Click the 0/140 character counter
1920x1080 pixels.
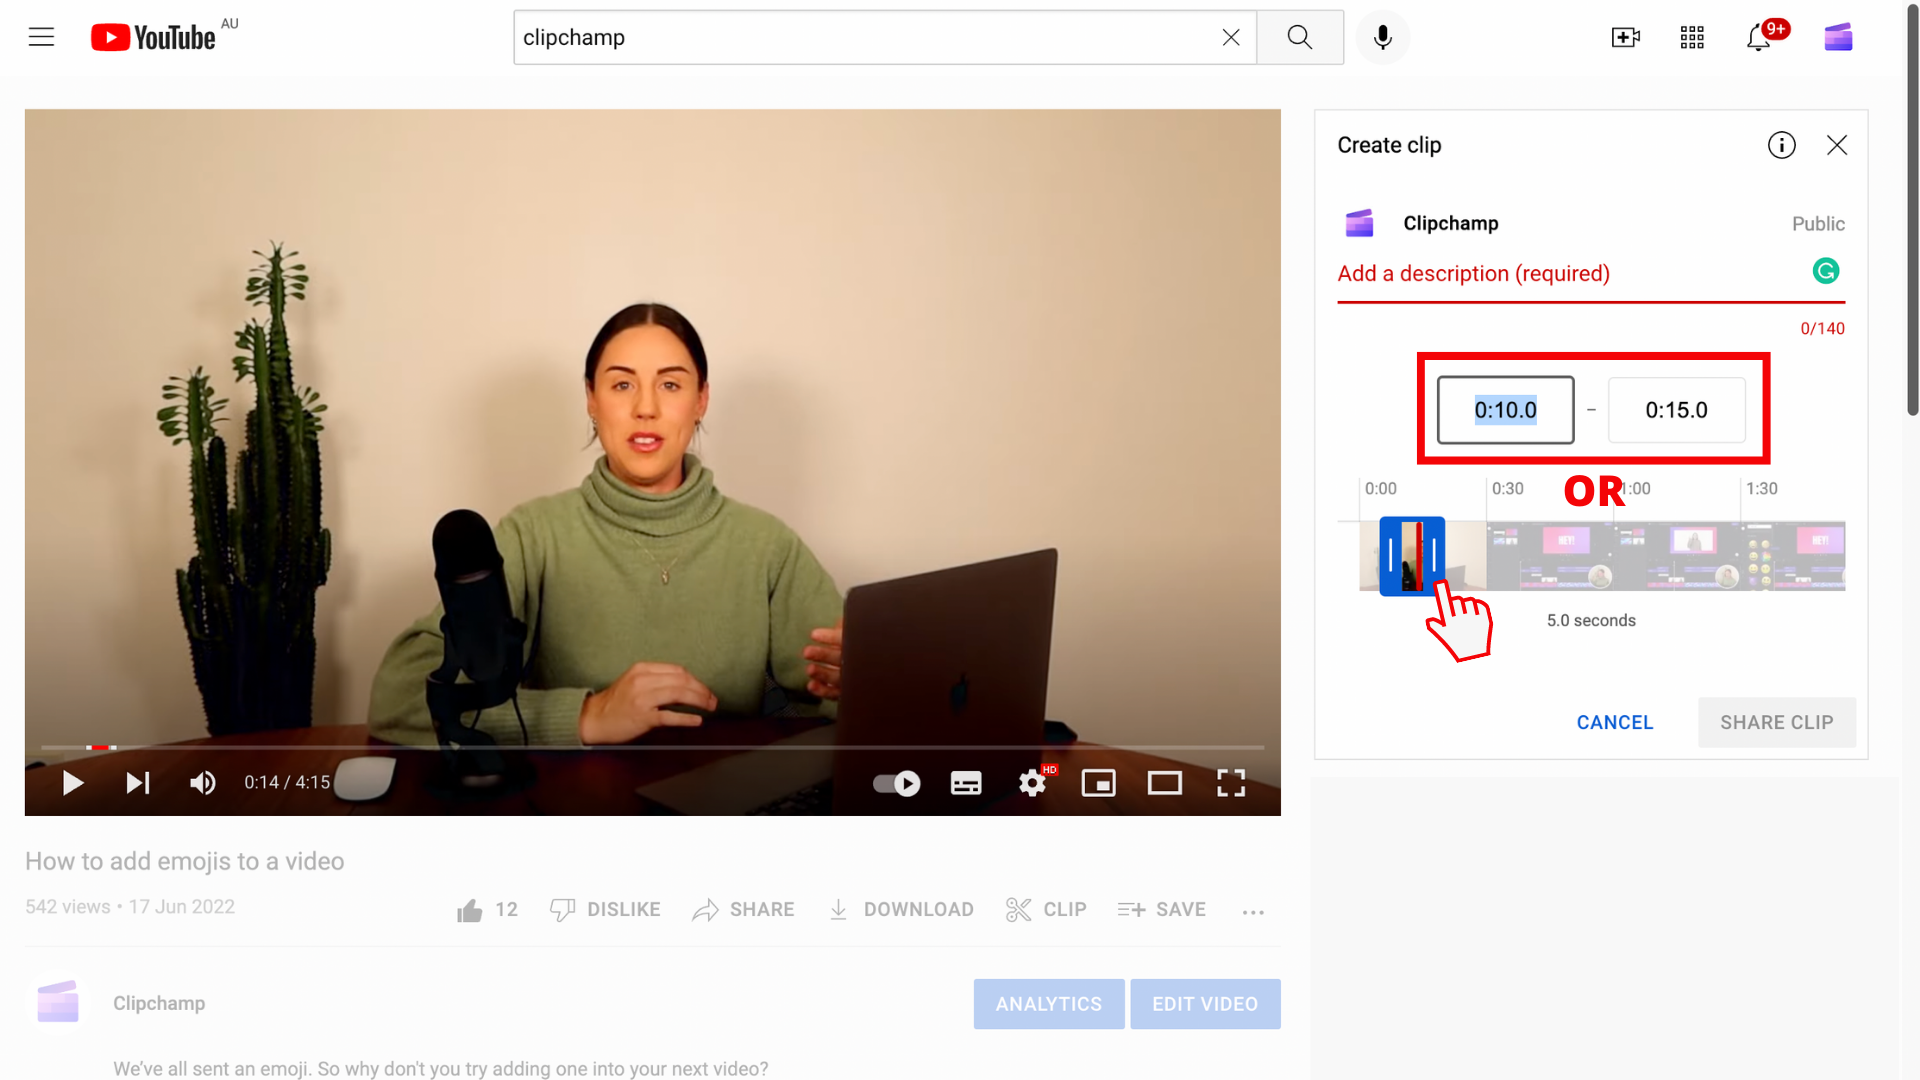1822,328
